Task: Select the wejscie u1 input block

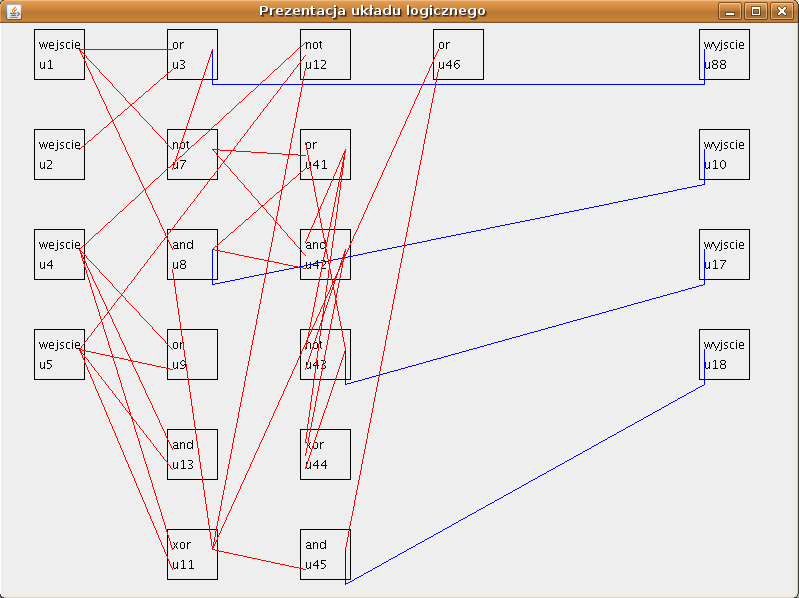Action: [x=60, y=55]
